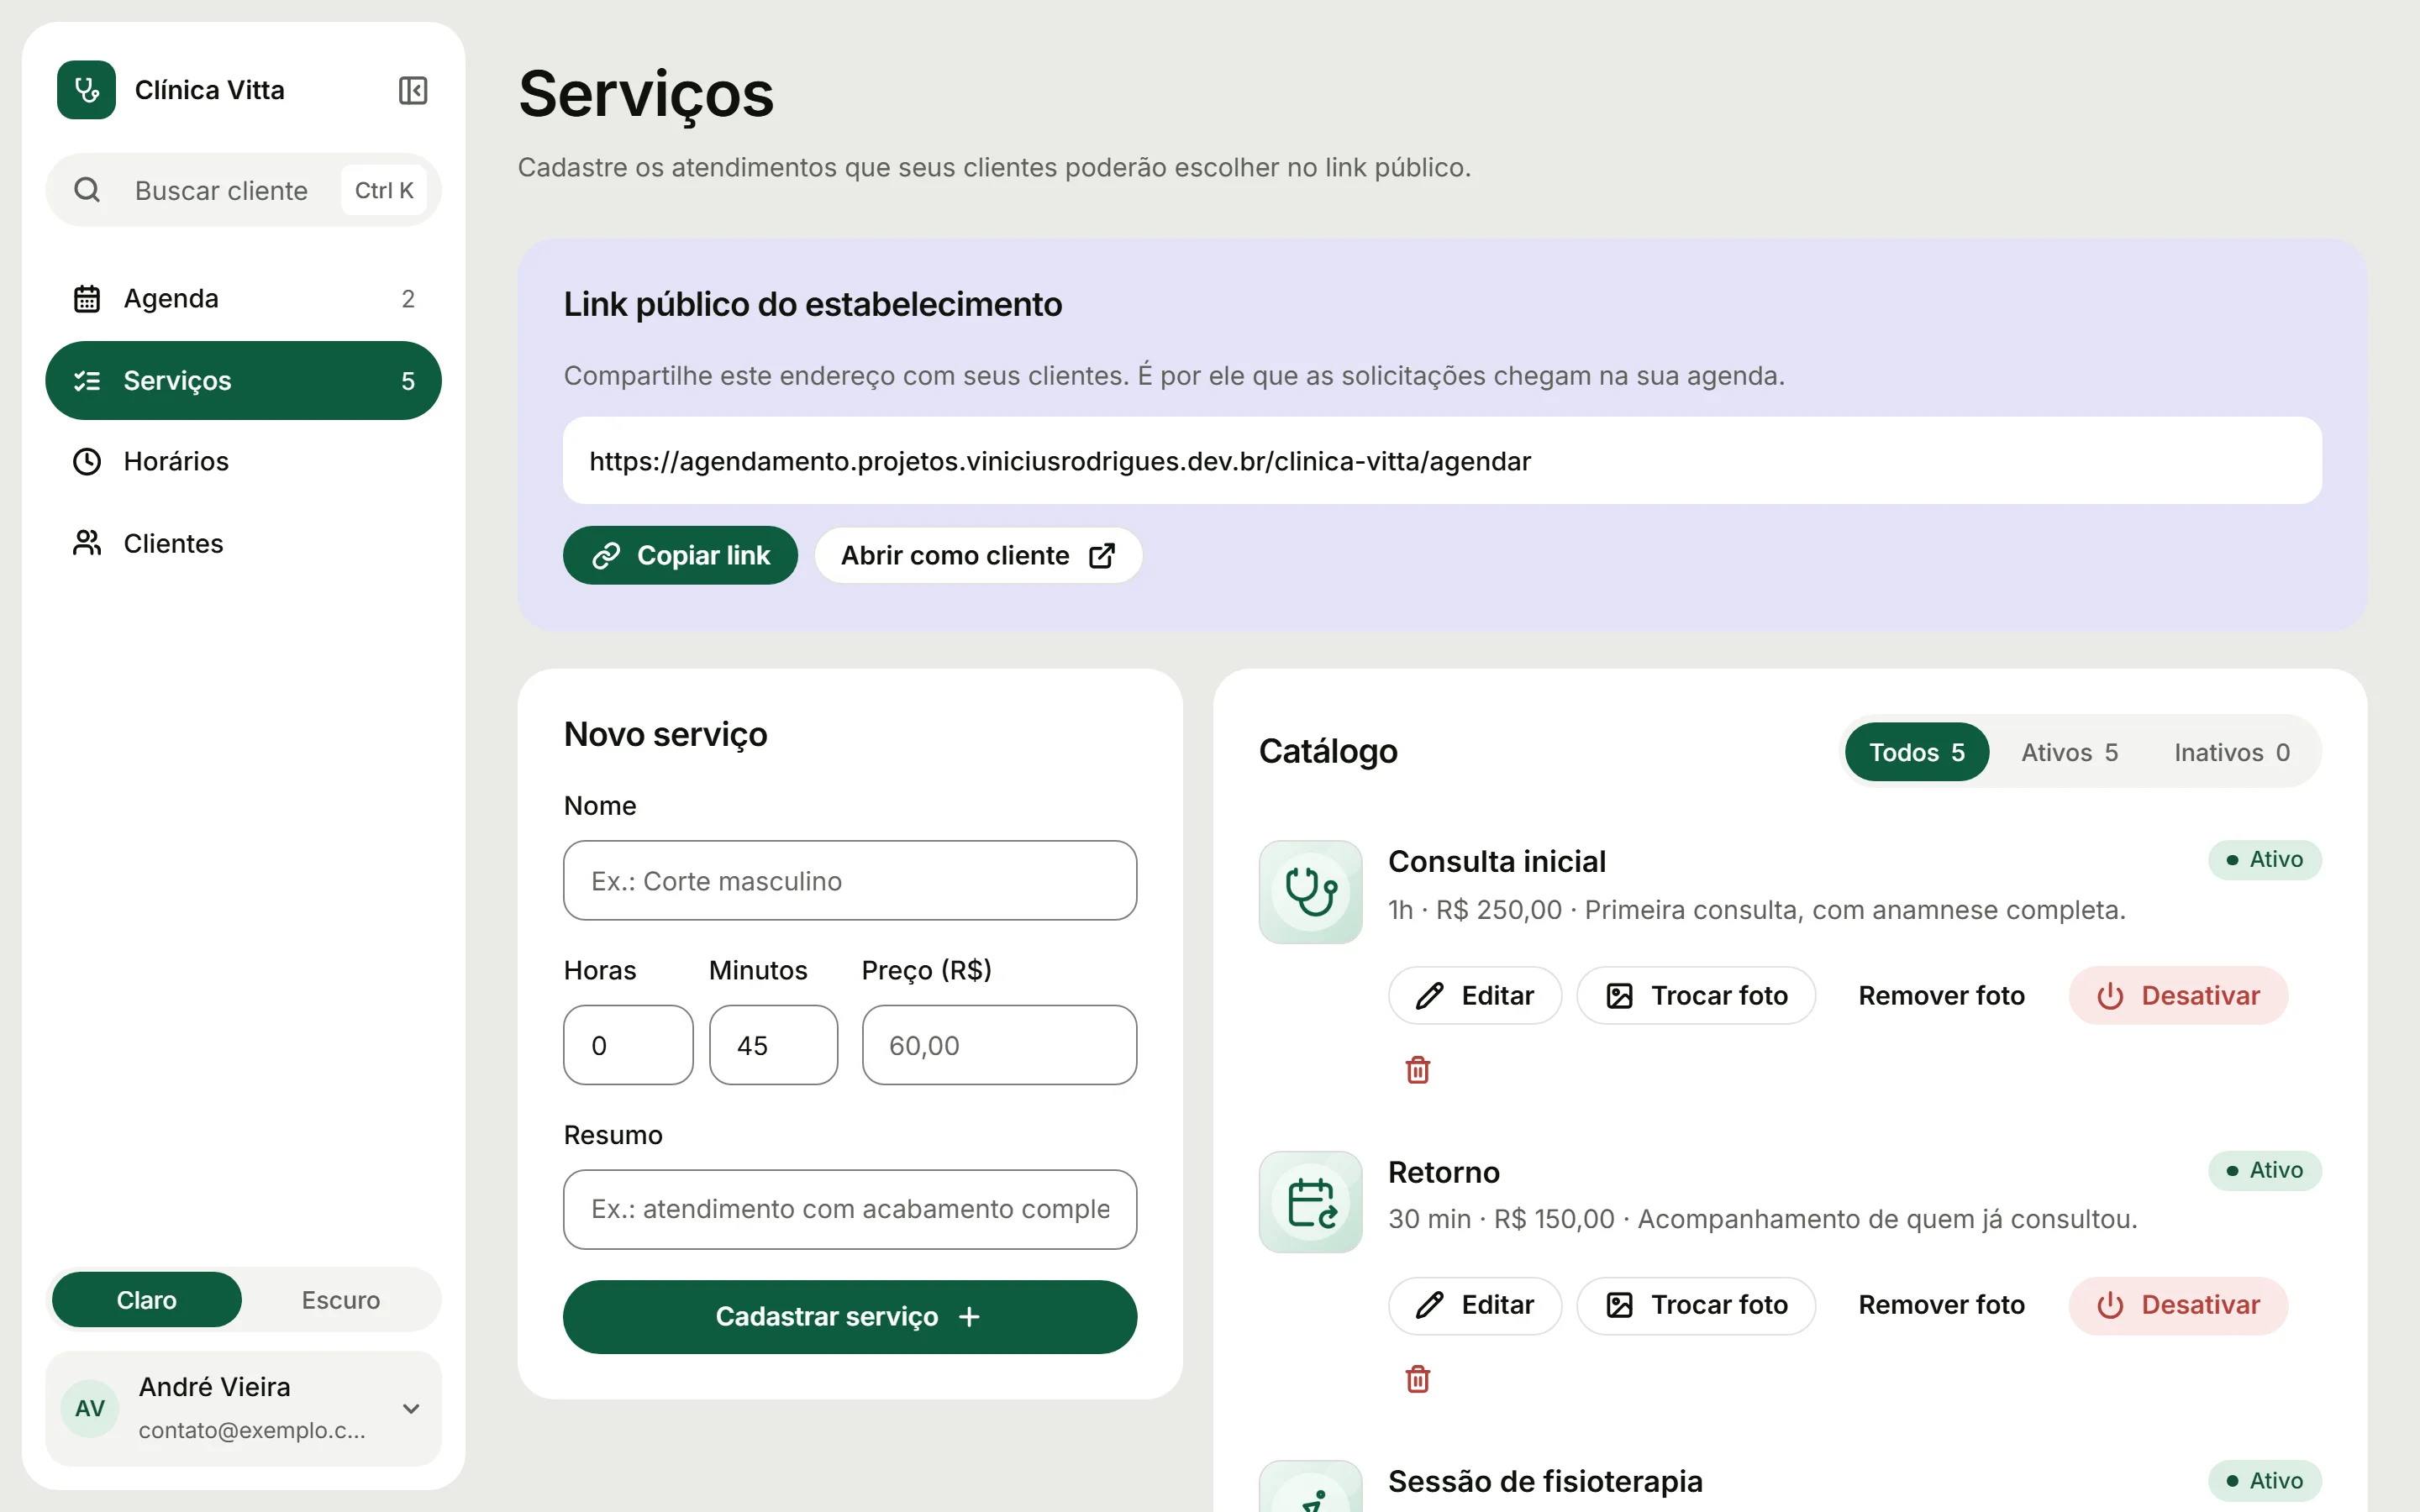The width and height of the screenshot is (2420, 1512).
Task: Click Trocar foto for Retorno
Action: pyautogui.click(x=1696, y=1305)
